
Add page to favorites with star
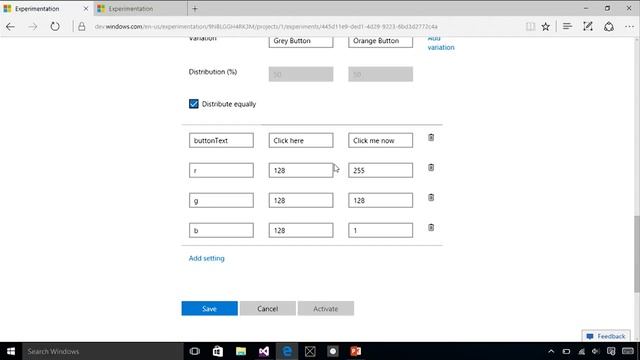(x=546, y=27)
